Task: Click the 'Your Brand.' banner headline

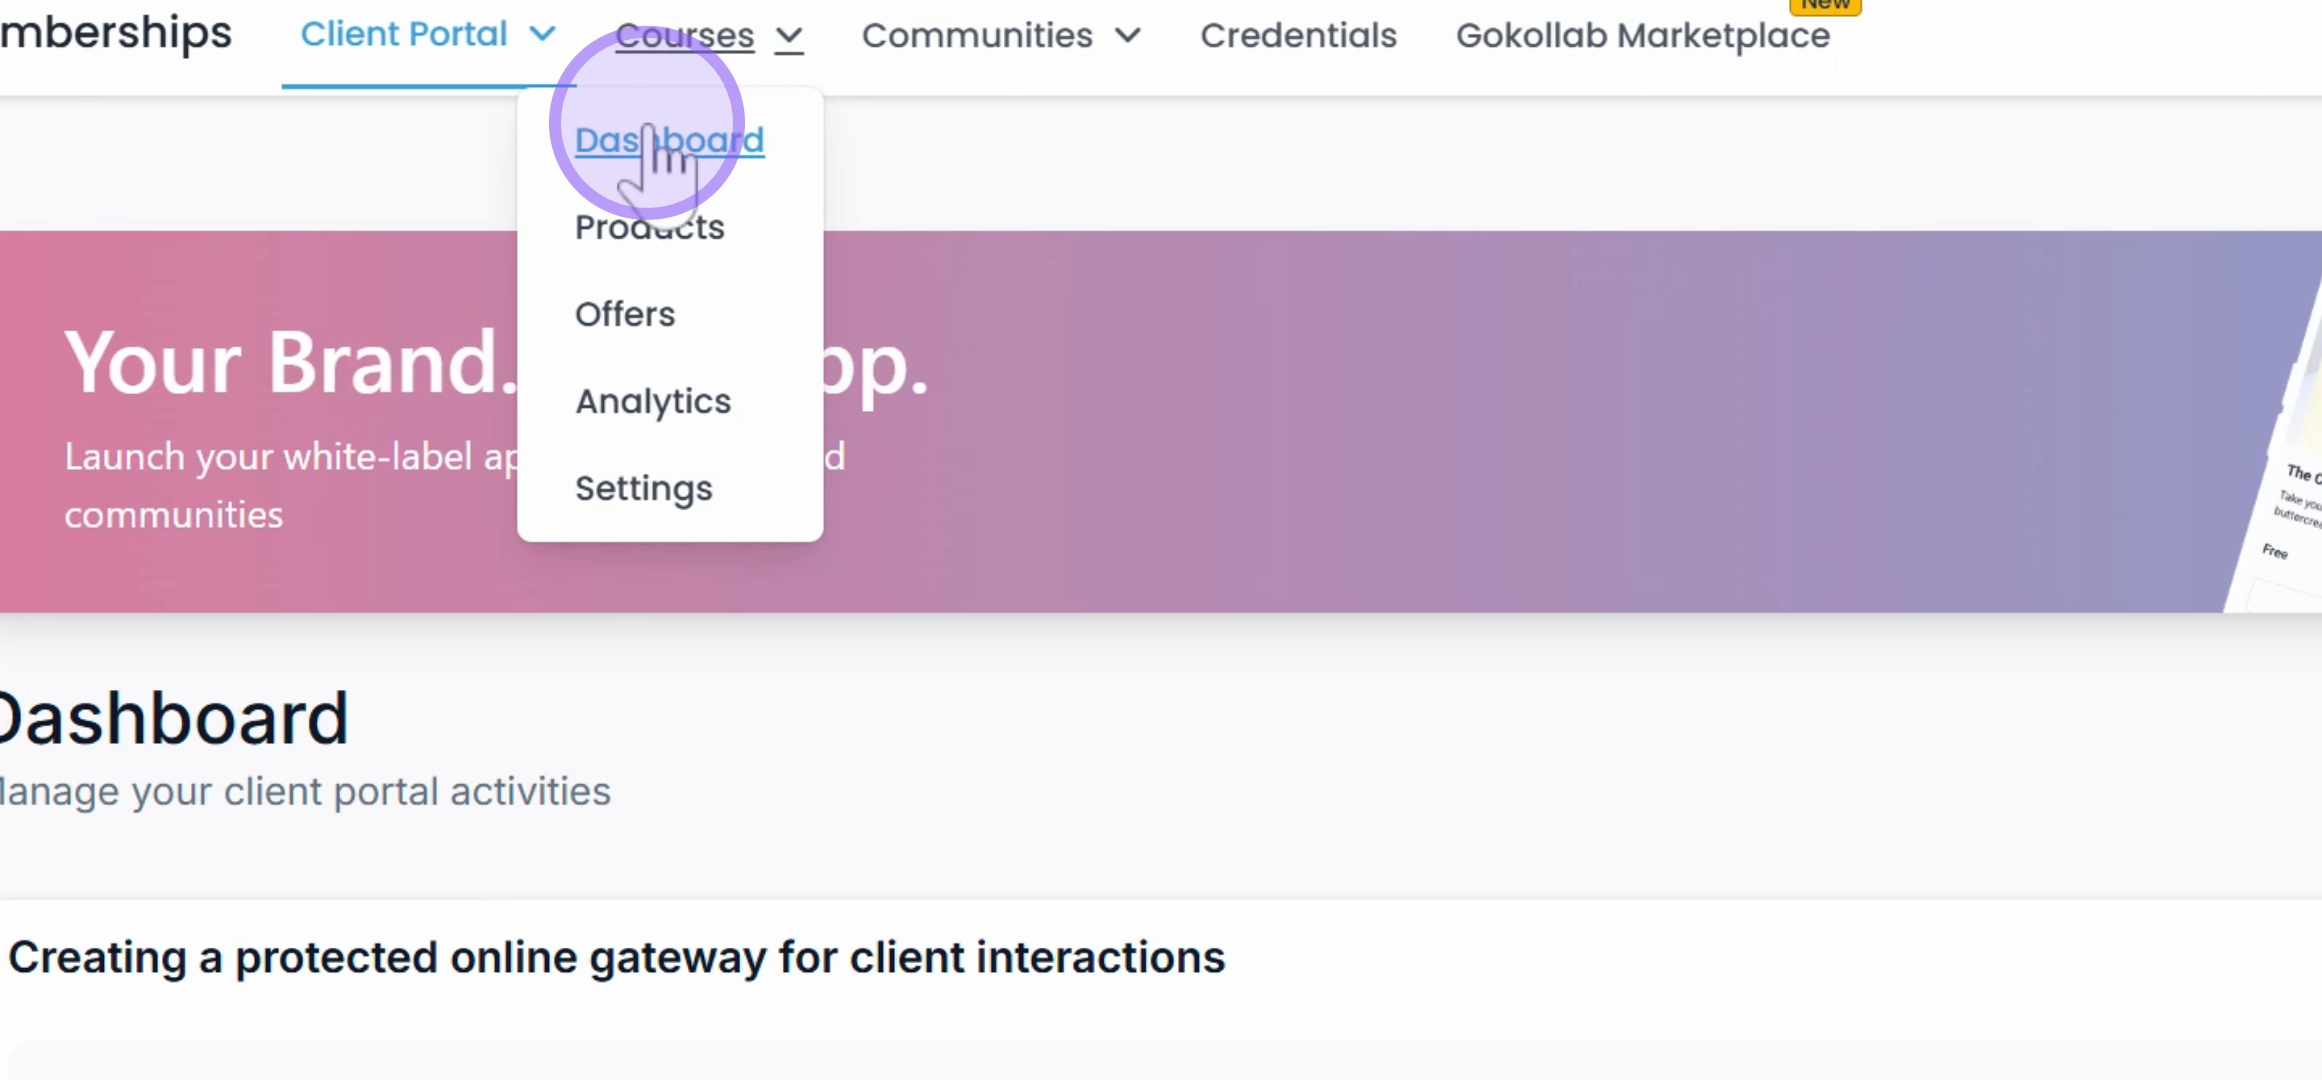Action: tap(291, 362)
